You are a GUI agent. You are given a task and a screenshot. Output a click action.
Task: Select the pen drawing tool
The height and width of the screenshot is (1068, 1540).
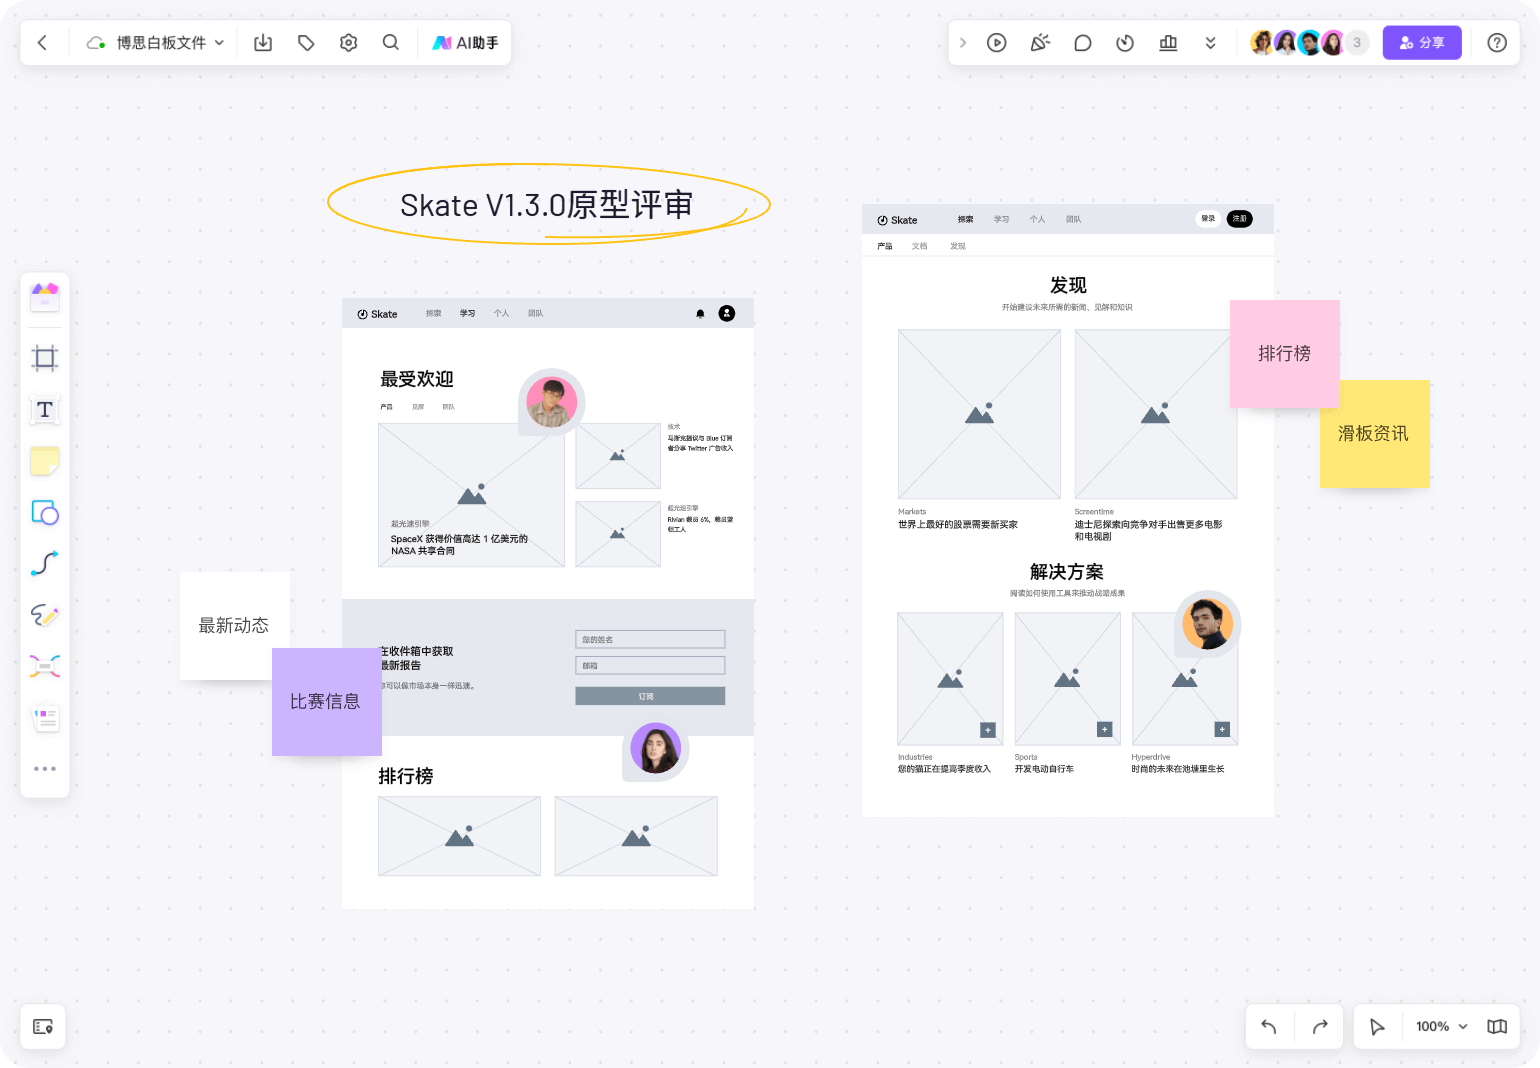(45, 615)
